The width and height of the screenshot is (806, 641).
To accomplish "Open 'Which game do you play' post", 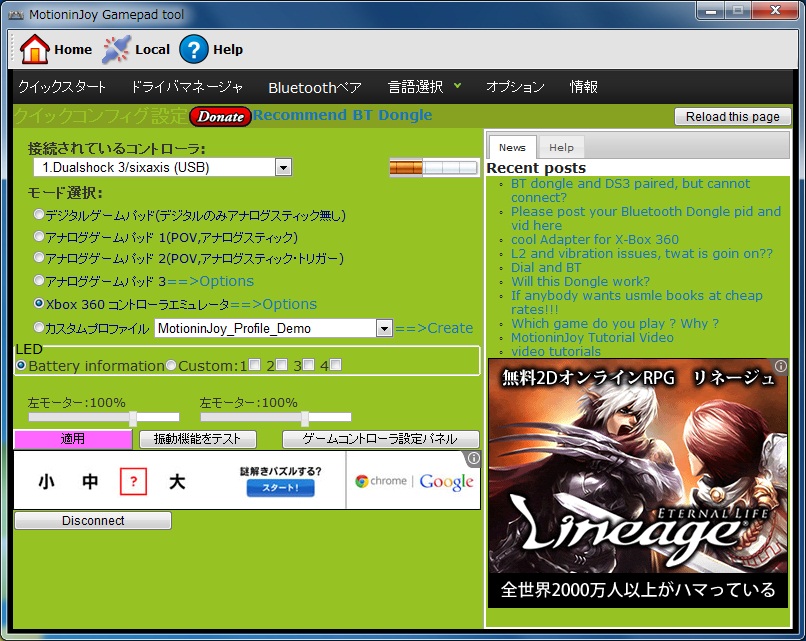I will coord(615,323).
